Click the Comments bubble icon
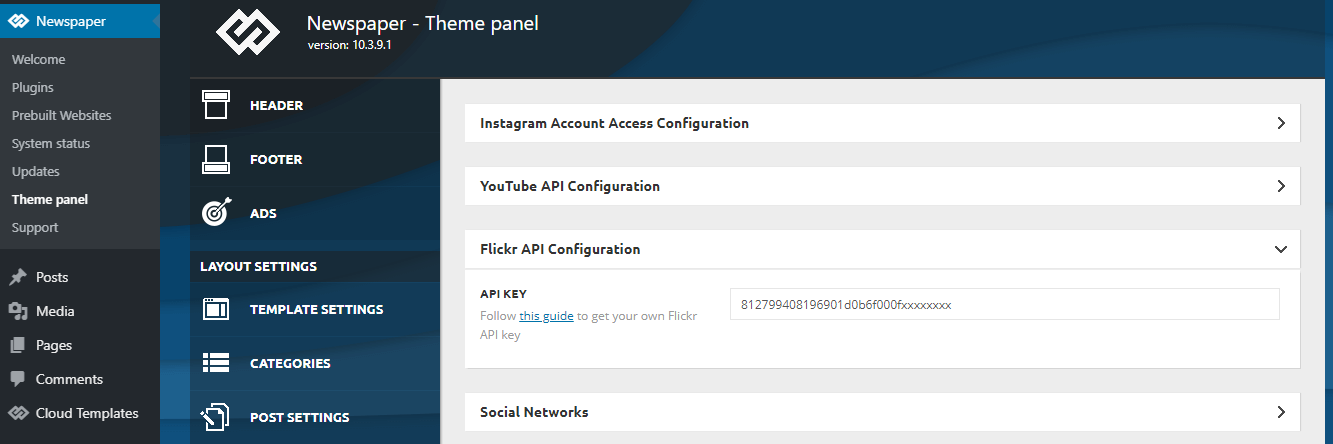 click(18, 379)
